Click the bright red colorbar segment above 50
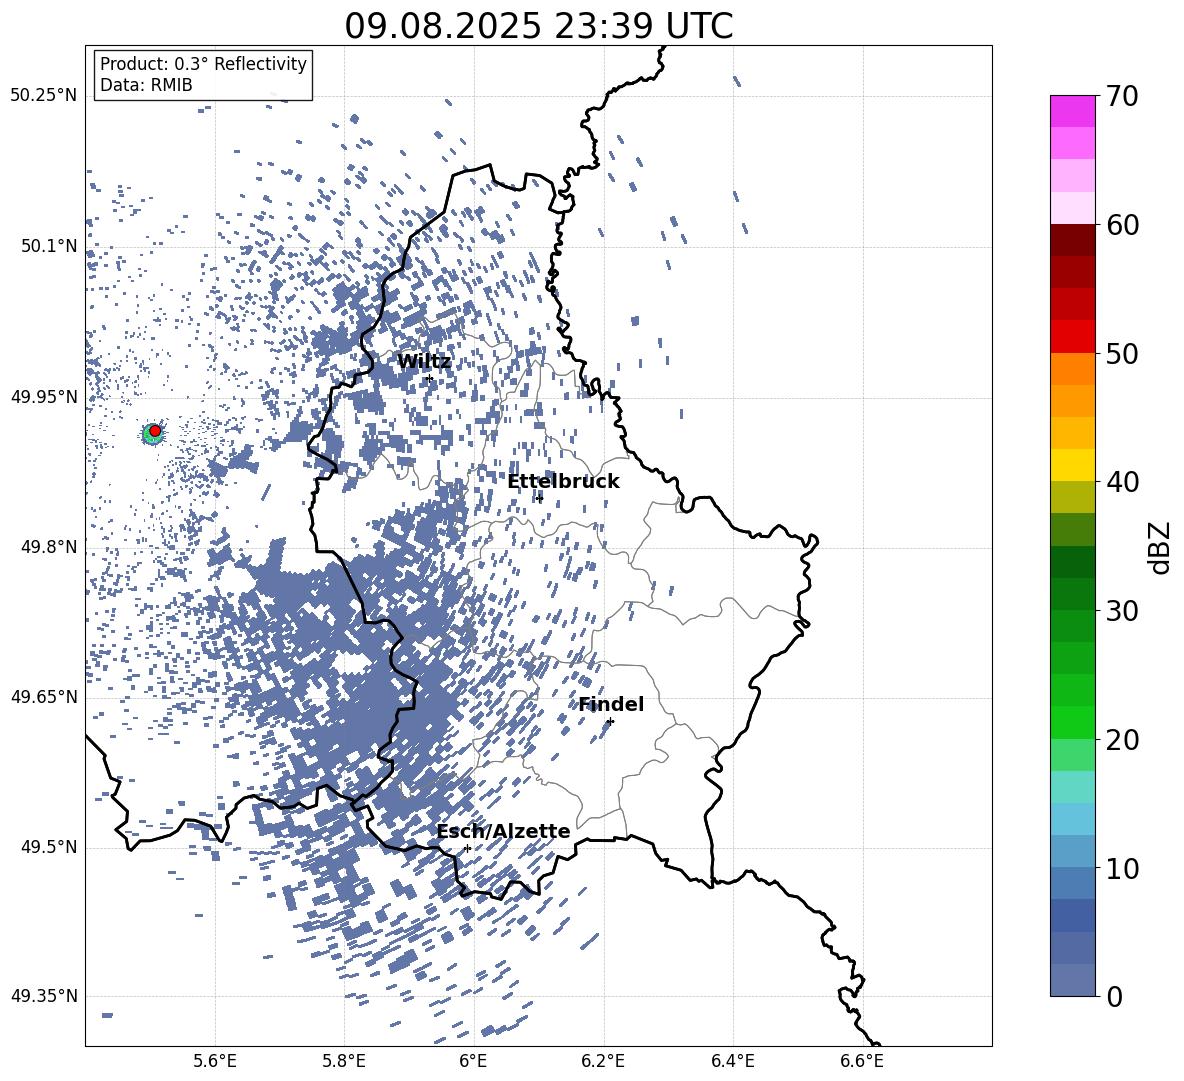Screen dimensions: 1184x1081 coord(1073,337)
